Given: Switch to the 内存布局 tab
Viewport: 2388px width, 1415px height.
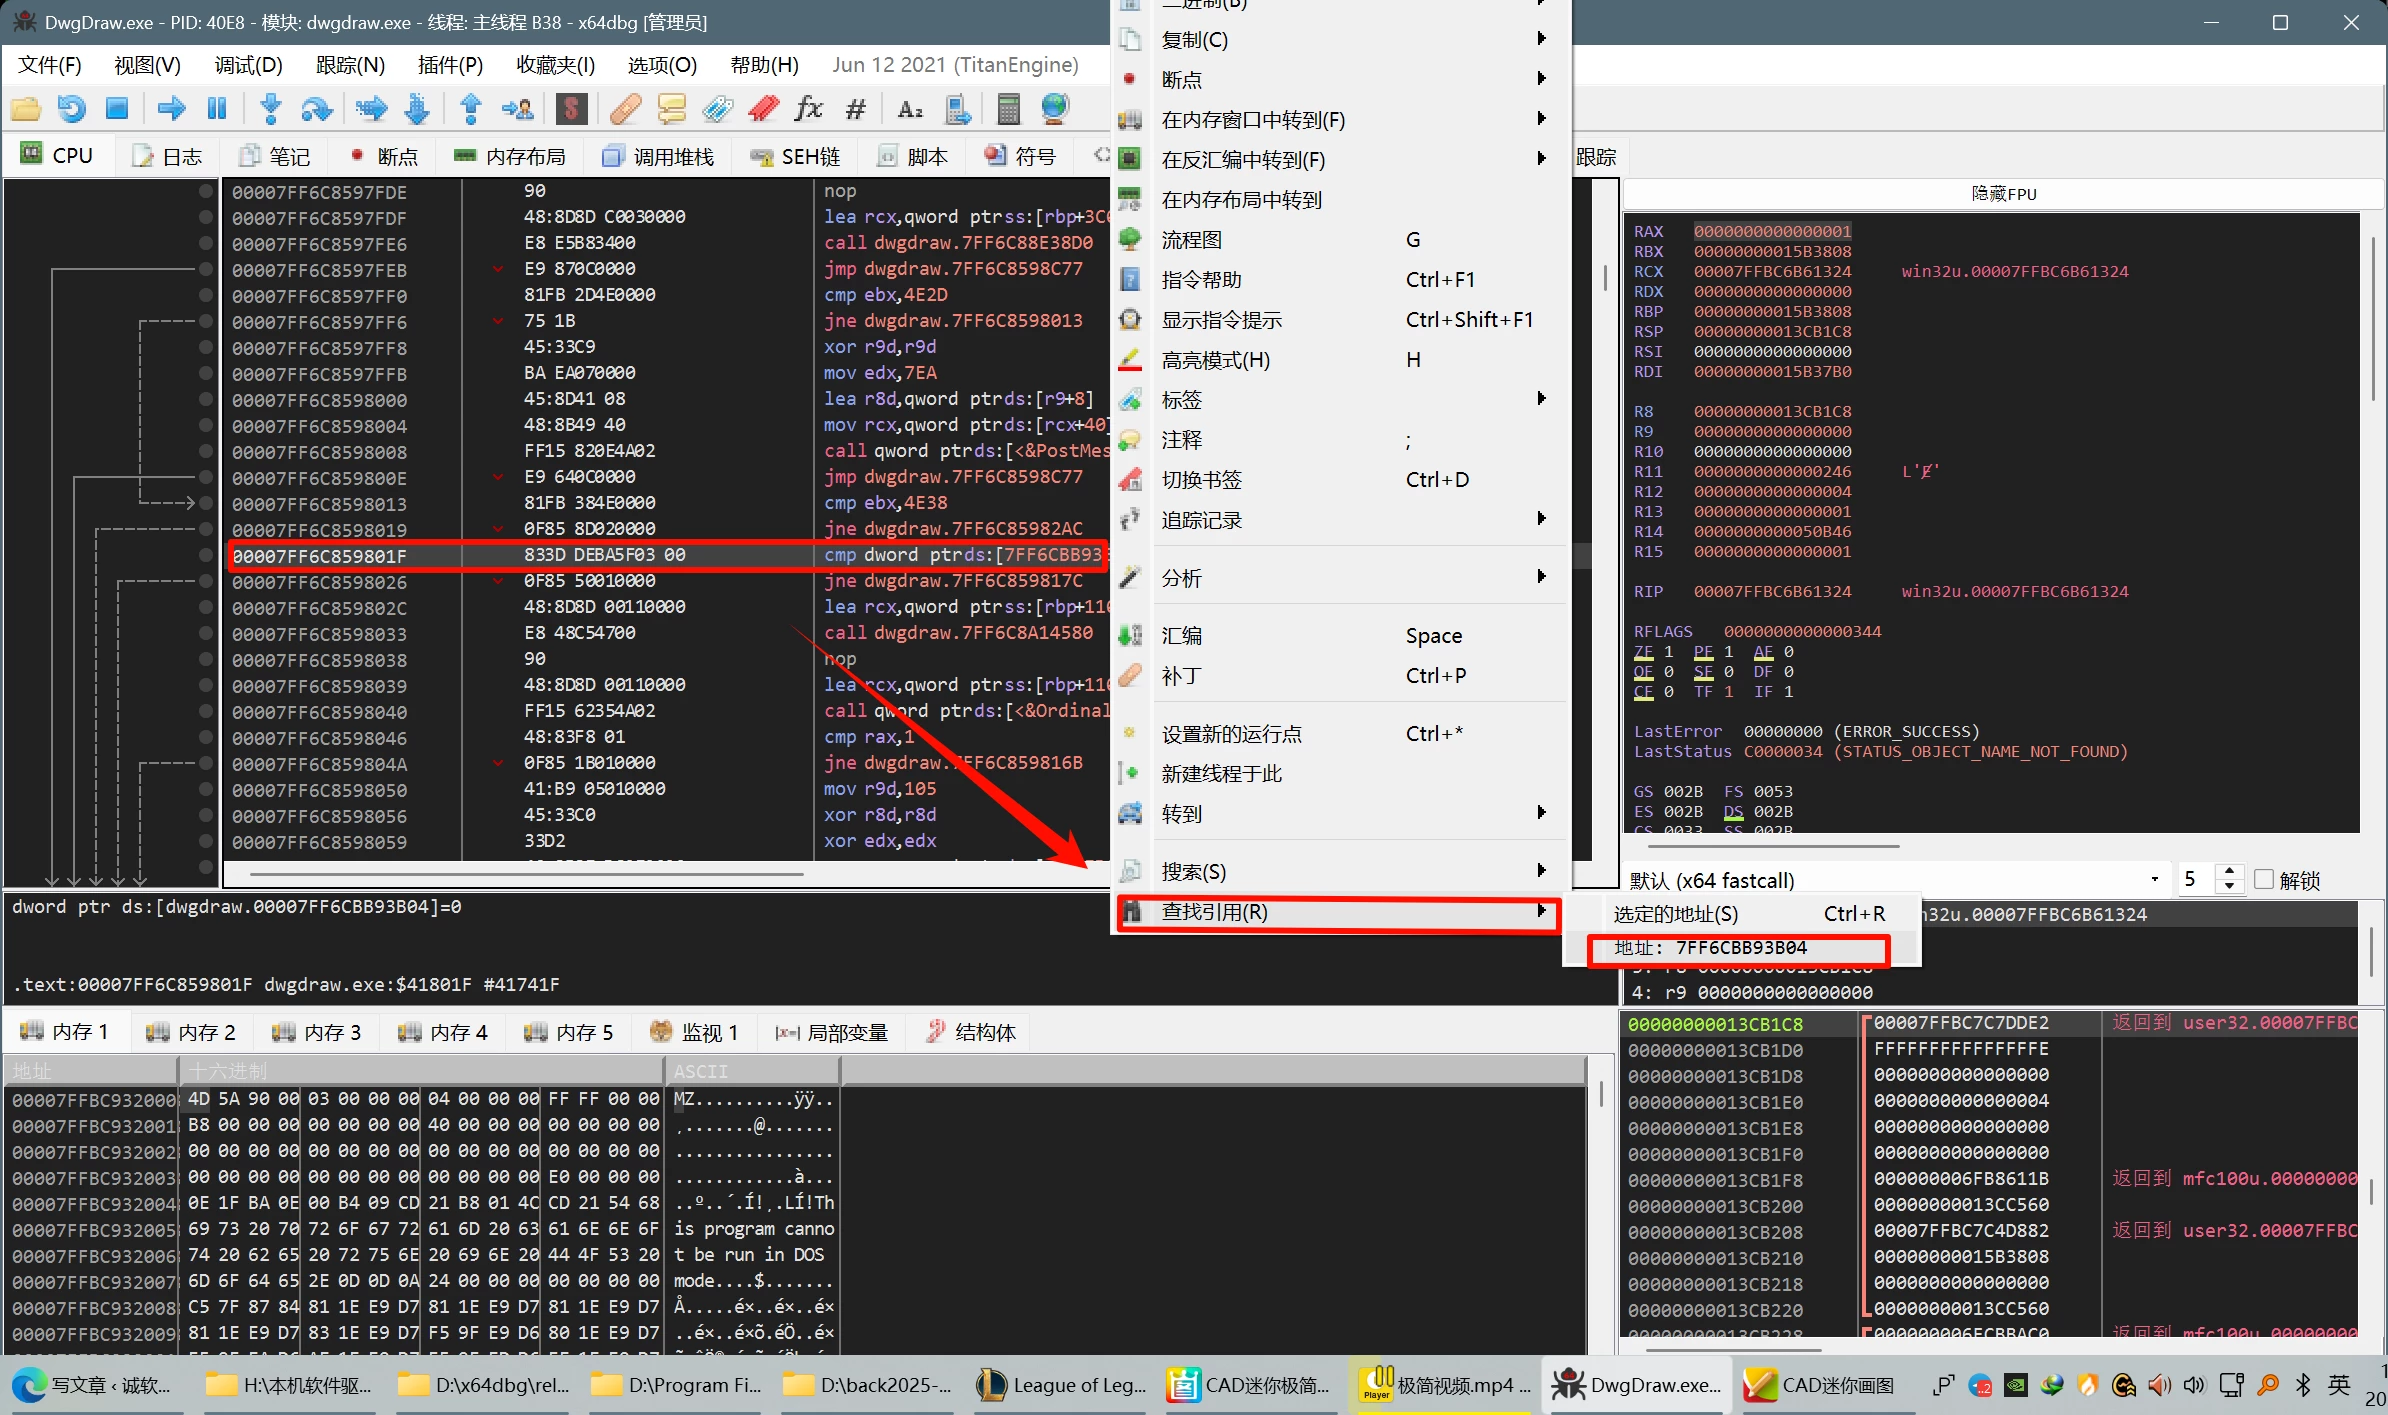Looking at the screenshot, I should tap(510, 156).
